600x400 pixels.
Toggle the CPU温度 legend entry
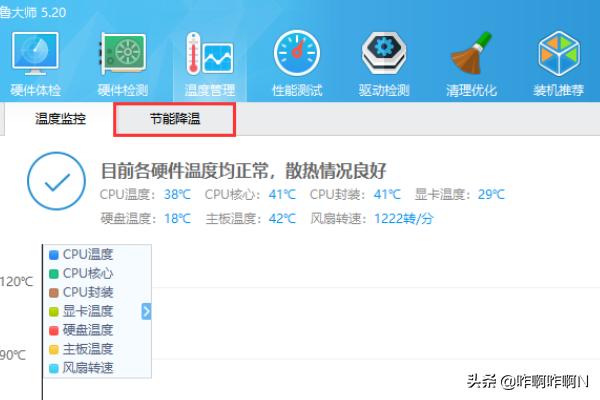pyautogui.click(x=81, y=255)
